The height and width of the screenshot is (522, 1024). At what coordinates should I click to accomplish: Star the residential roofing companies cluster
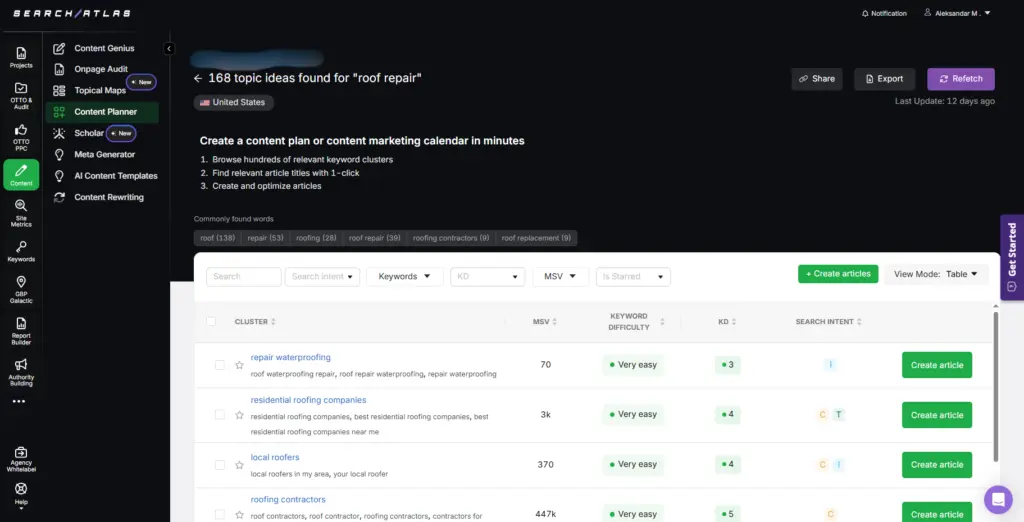239,415
